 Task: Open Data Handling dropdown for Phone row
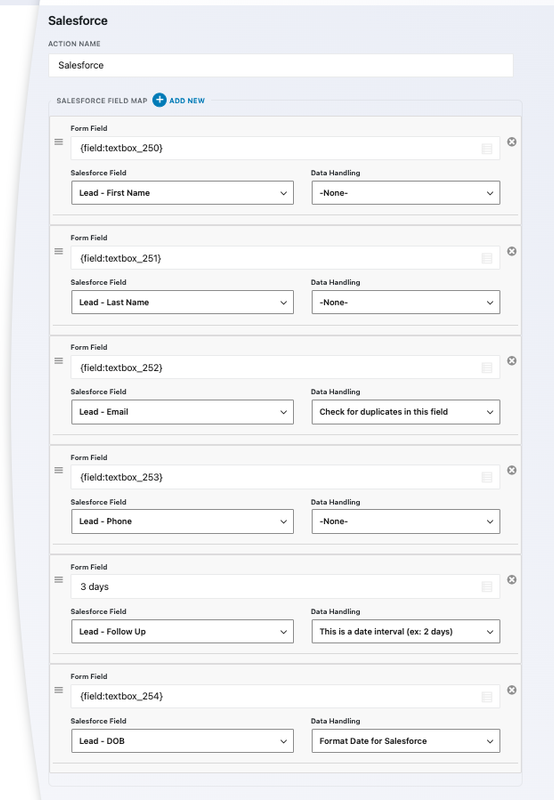pyautogui.click(x=406, y=521)
